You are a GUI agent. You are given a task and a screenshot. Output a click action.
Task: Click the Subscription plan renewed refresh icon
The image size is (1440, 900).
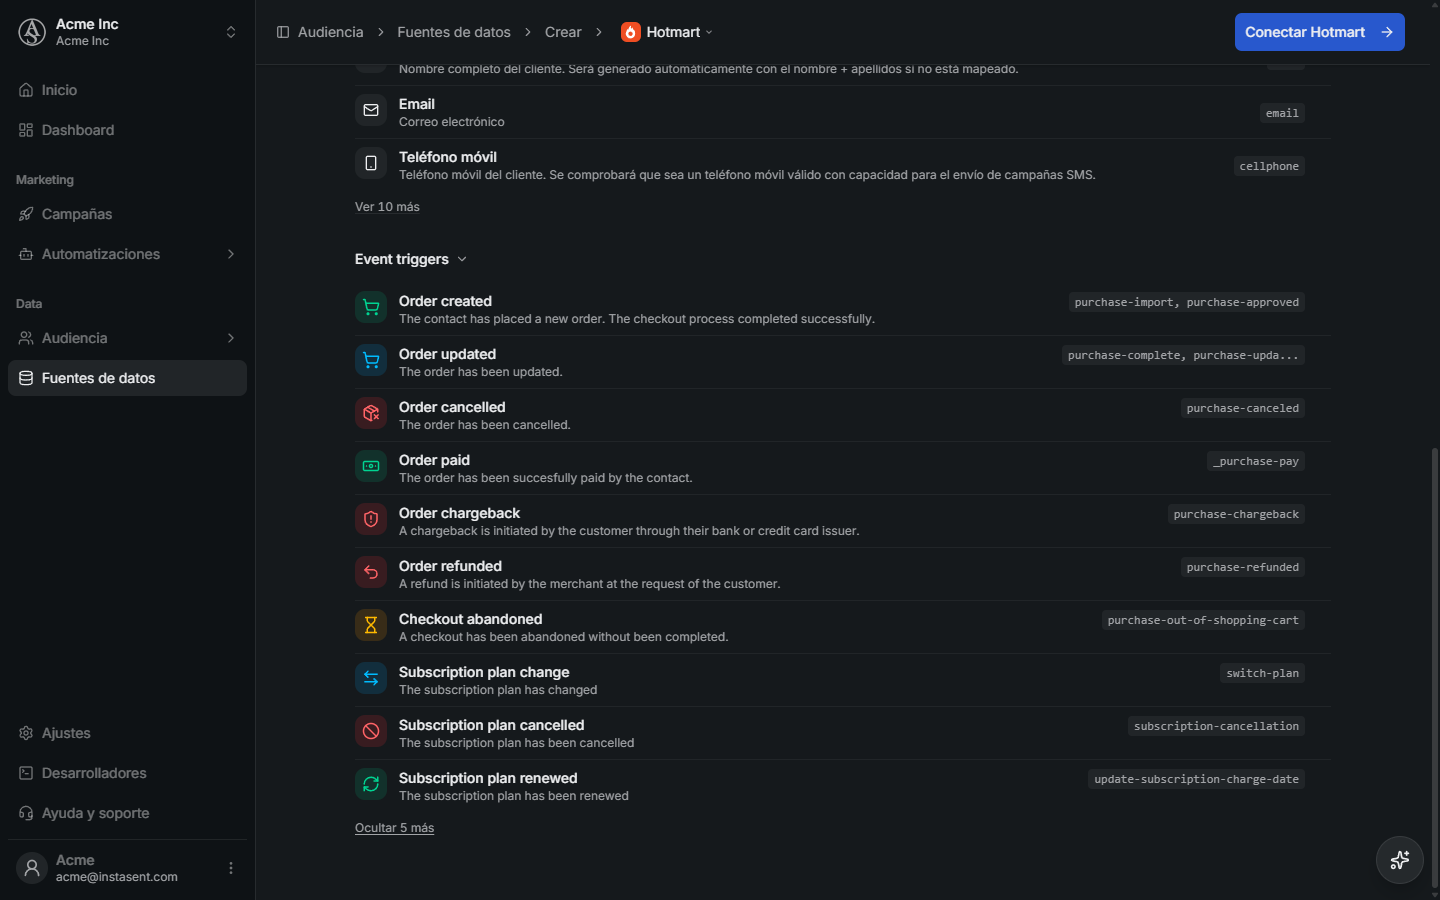[x=371, y=785]
